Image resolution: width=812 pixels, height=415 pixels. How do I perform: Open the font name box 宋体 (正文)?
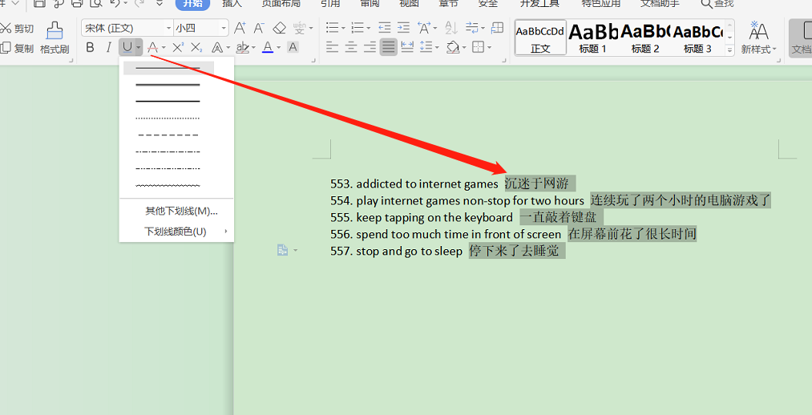(x=127, y=28)
